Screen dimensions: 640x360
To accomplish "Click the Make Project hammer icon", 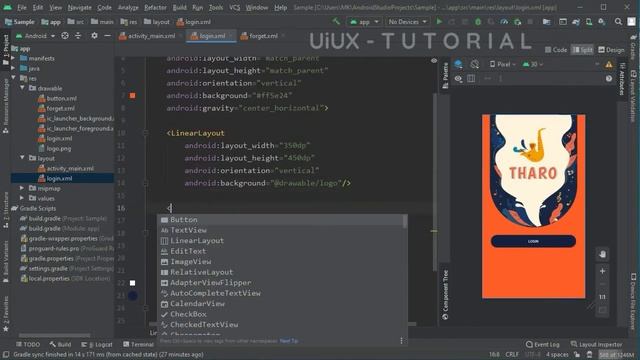I will pyautogui.click(x=336, y=21).
